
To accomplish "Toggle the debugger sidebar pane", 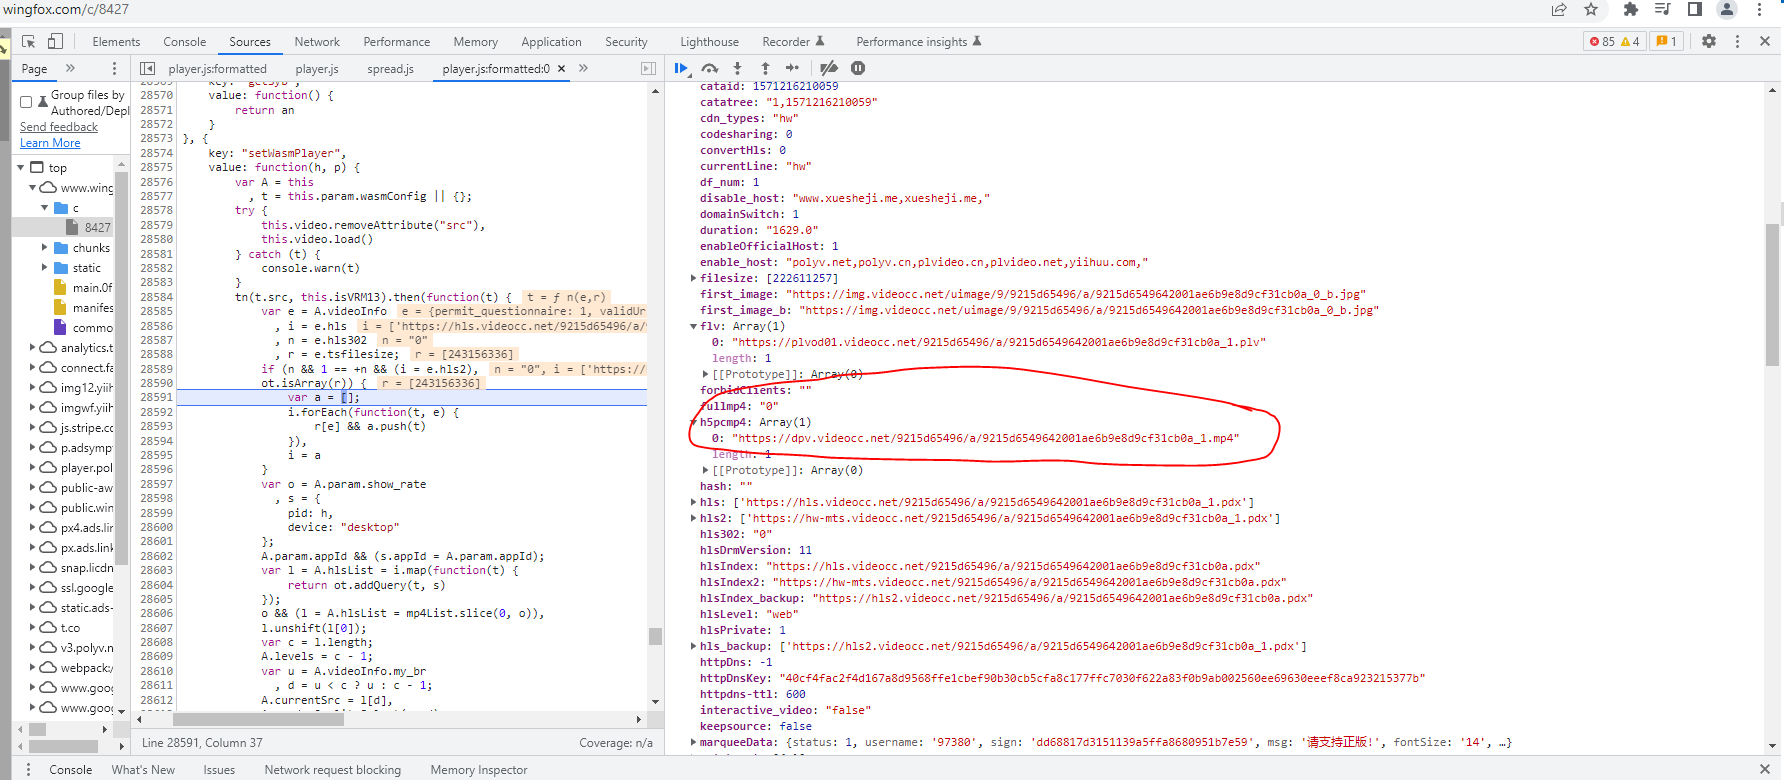I will [x=648, y=69].
